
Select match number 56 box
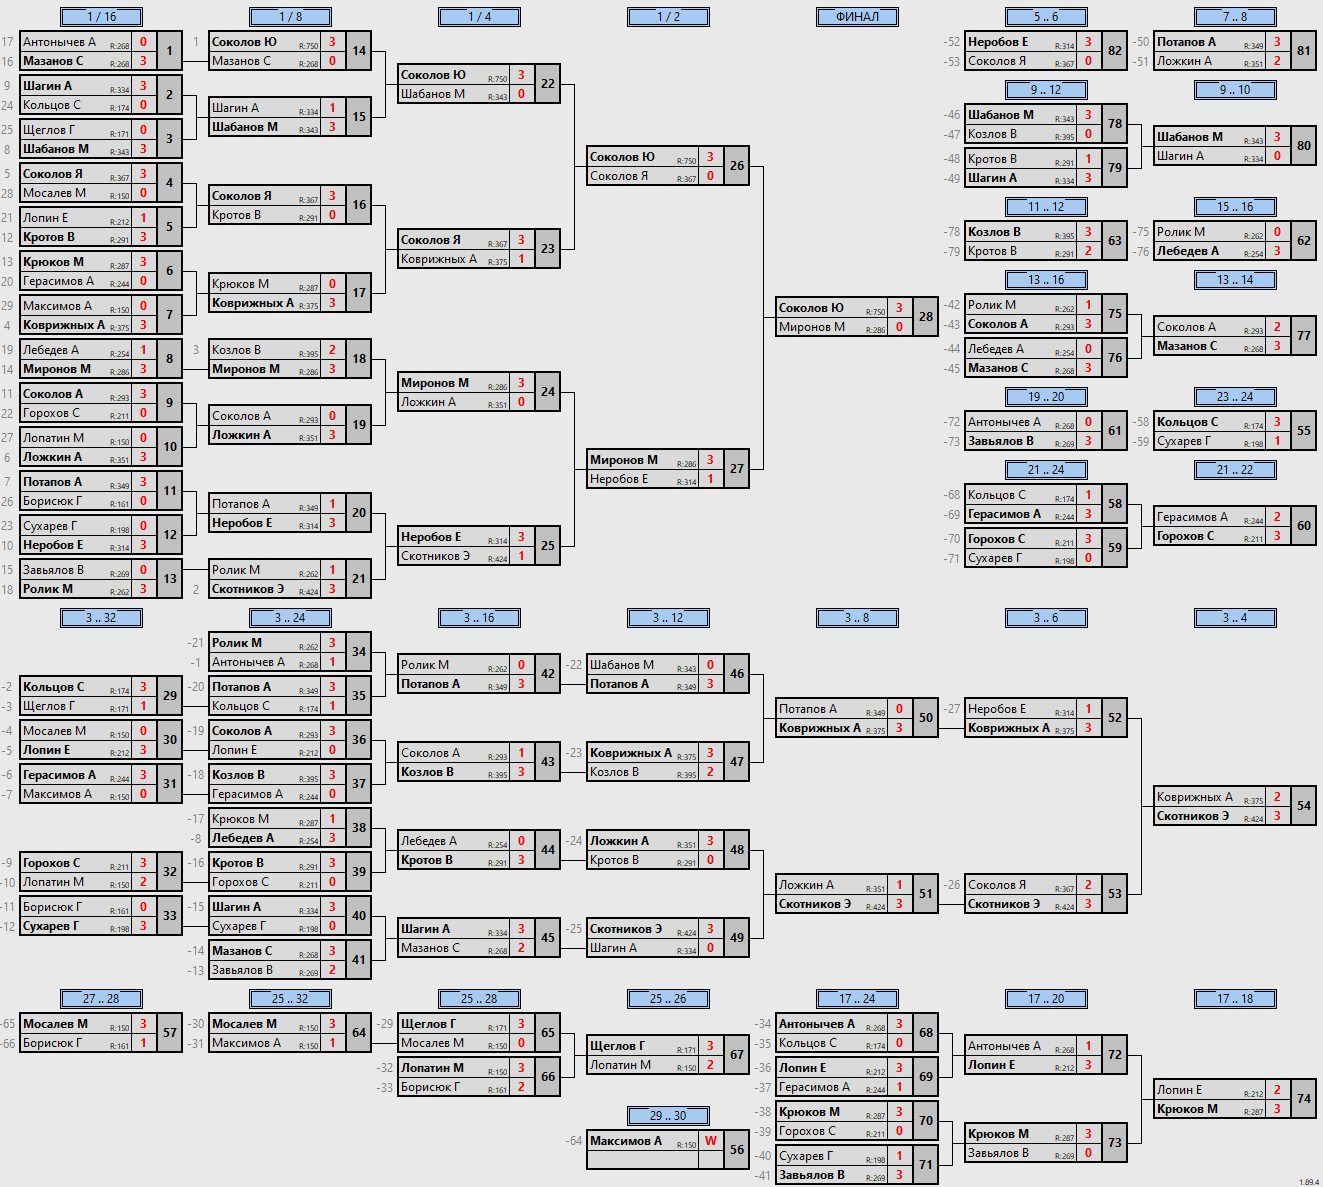[737, 1150]
